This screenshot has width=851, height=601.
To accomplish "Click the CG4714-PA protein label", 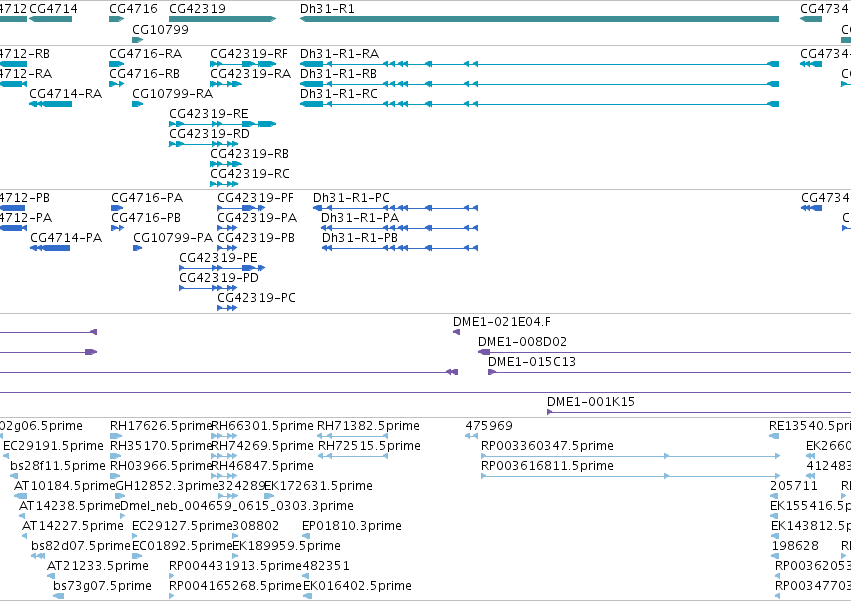I will click(66, 238).
